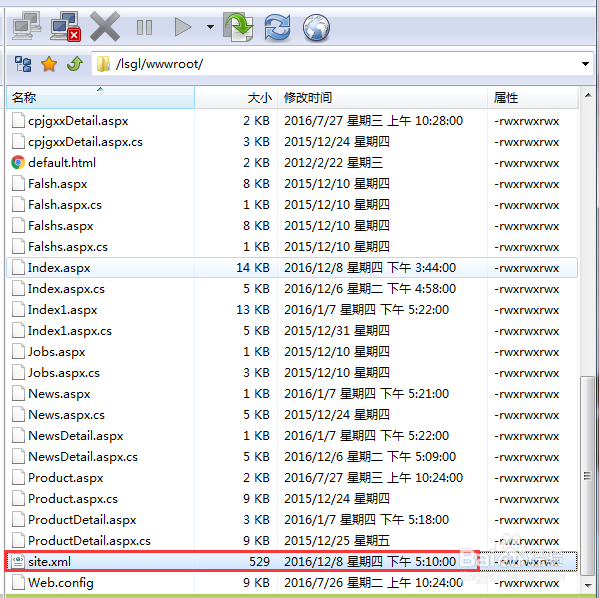Click the globe browser icon
Screen dimensions: 599x598
click(316, 28)
